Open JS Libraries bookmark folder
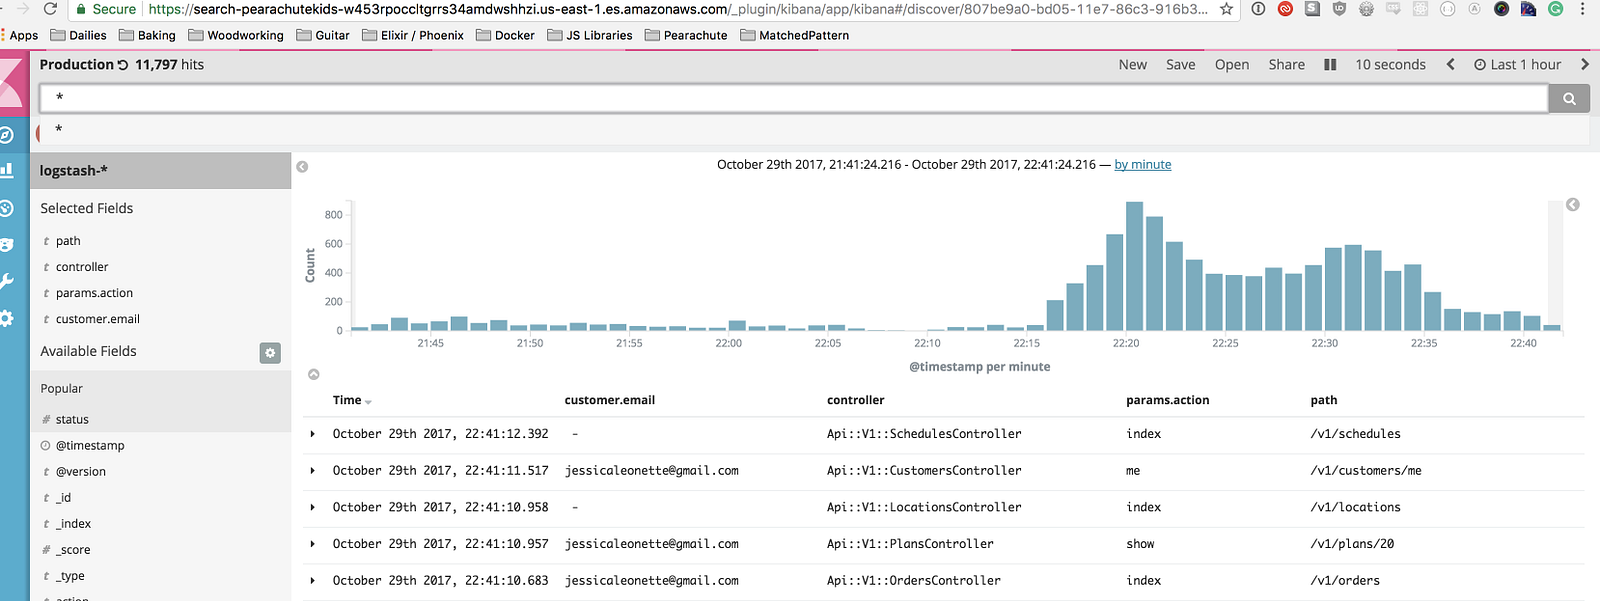Image resolution: width=1600 pixels, height=601 pixels. (x=590, y=35)
